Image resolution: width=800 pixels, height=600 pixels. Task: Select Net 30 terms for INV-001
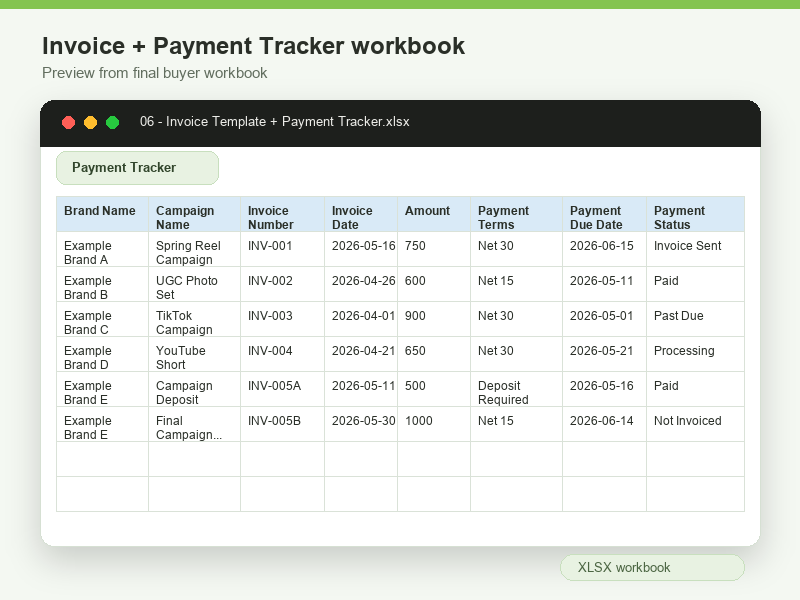[516, 249]
